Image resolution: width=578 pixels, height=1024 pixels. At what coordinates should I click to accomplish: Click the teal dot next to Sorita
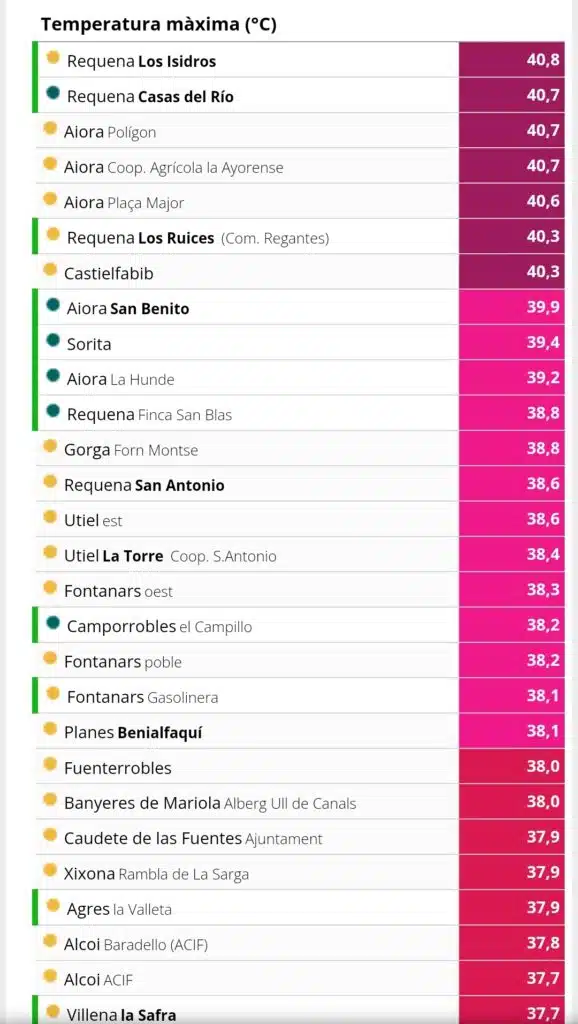click(x=53, y=340)
